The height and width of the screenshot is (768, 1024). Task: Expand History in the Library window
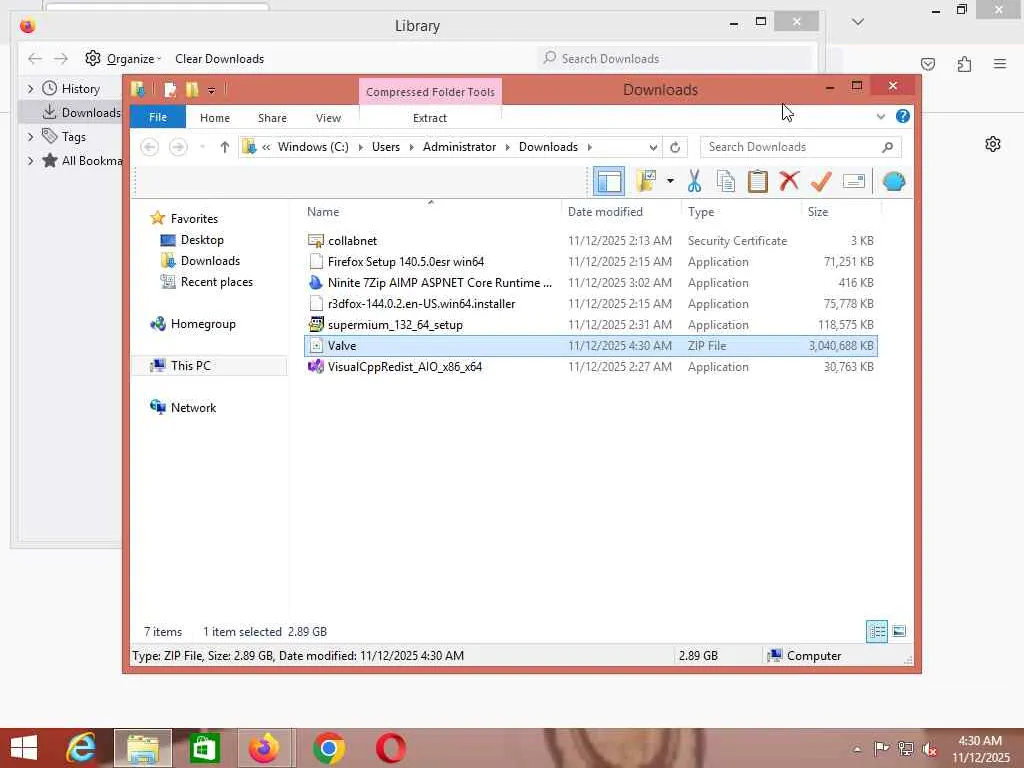coord(31,88)
